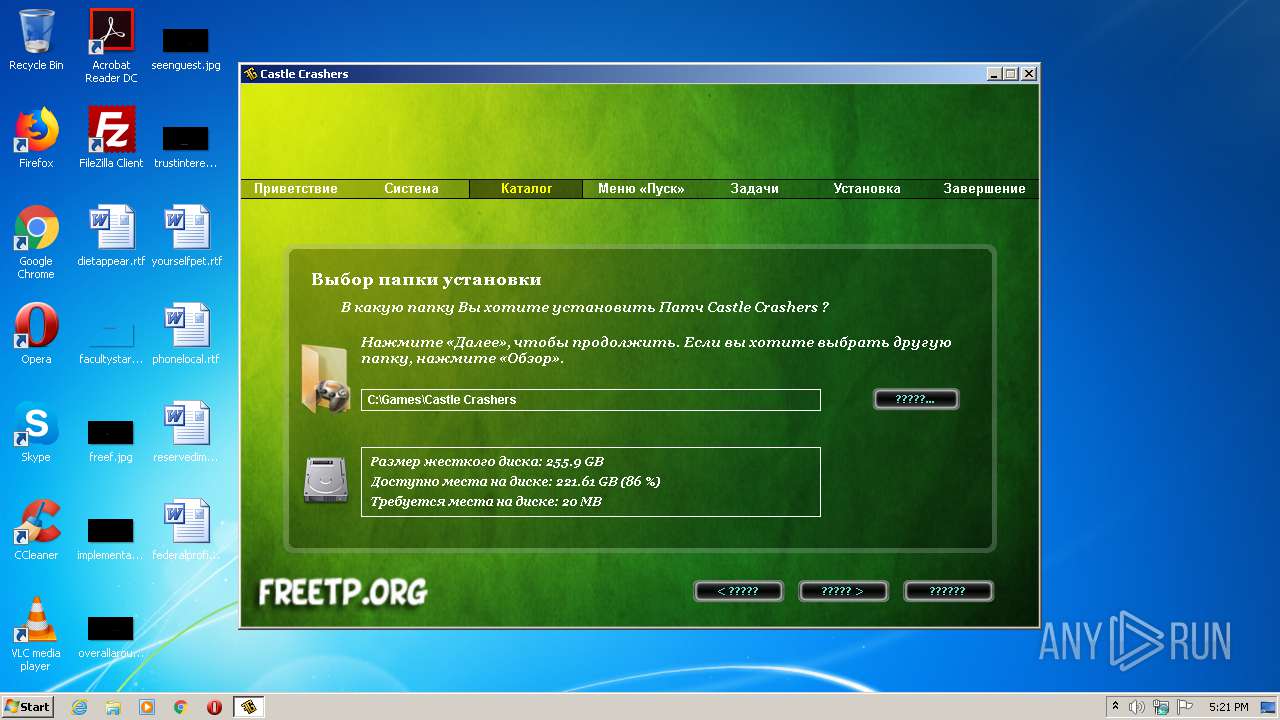Select the trustintere... desktop file
1280x720 pixels.
click(x=186, y=145)
